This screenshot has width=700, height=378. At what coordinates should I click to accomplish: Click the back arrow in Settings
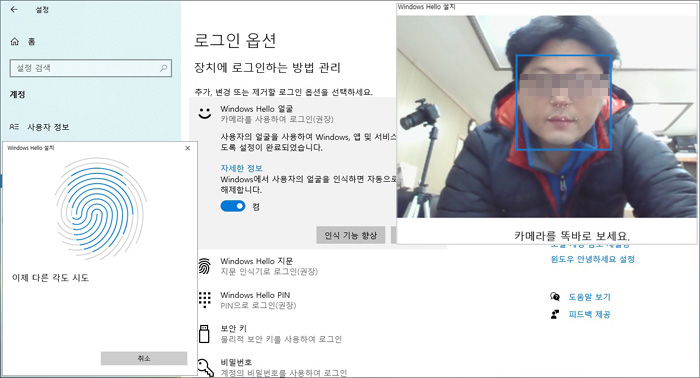[14, 9]
